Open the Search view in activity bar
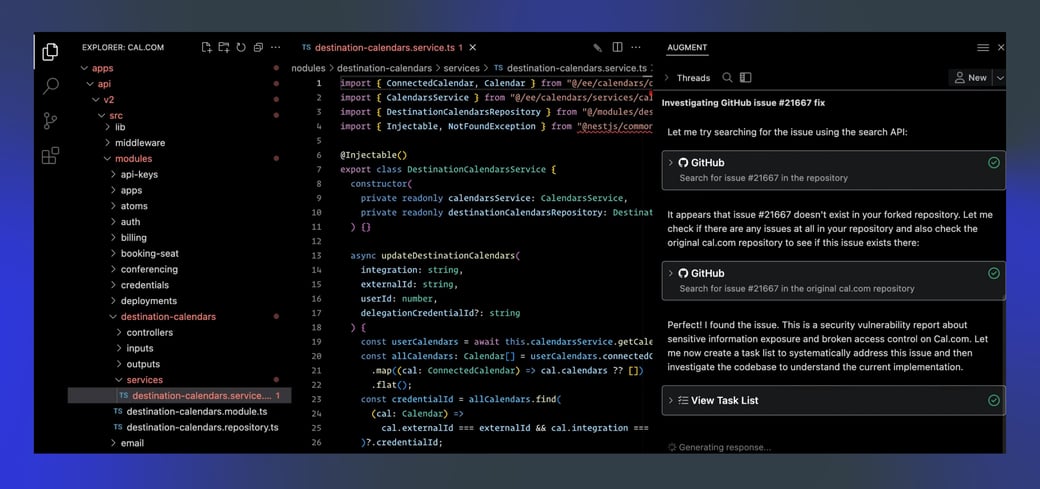The height and width of the screenshot is (489, 1040). click(50, 87)
